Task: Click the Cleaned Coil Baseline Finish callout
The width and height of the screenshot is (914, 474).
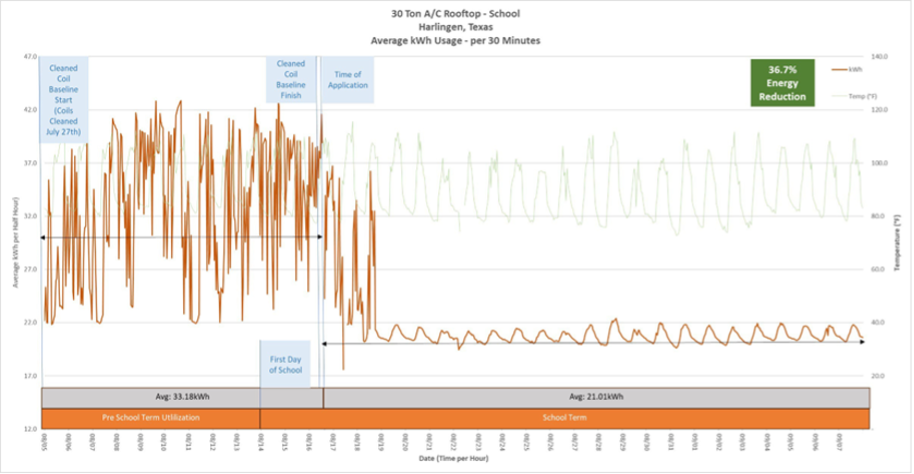Action: click(x=291, y=80)
